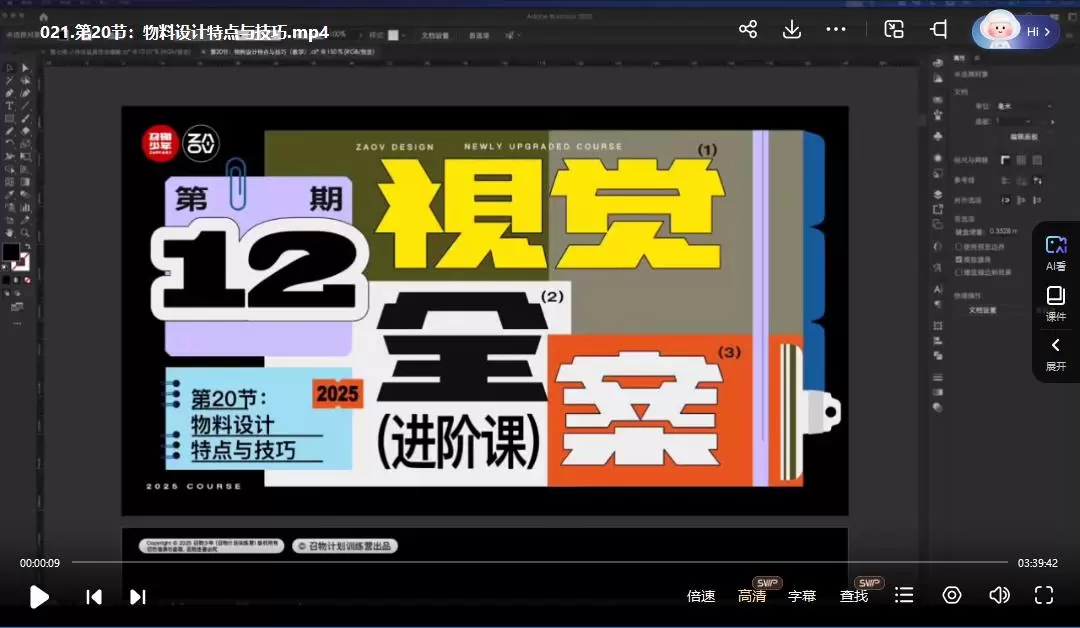1080x628 pixels.
Task: Click the black Fill color swatch
Action: click(11, 253)
